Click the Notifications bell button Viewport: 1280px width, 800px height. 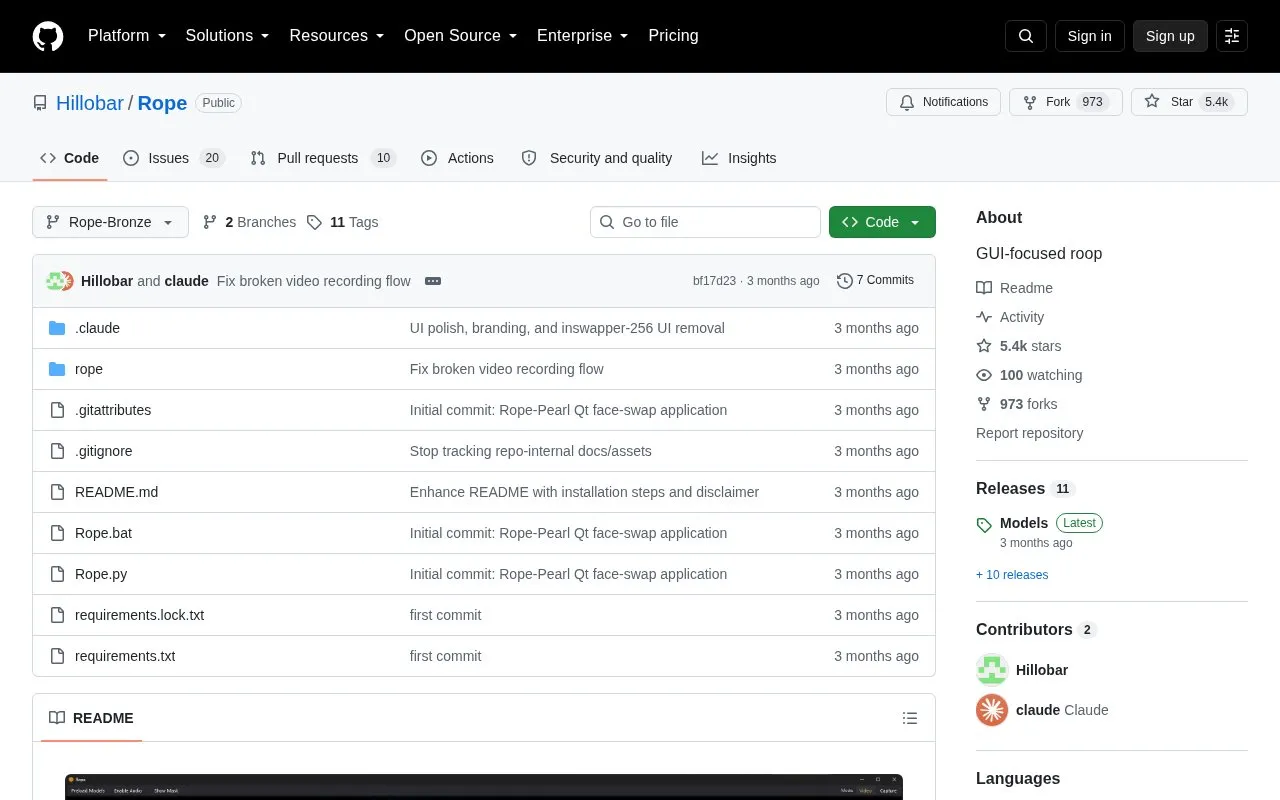point(943,102)
